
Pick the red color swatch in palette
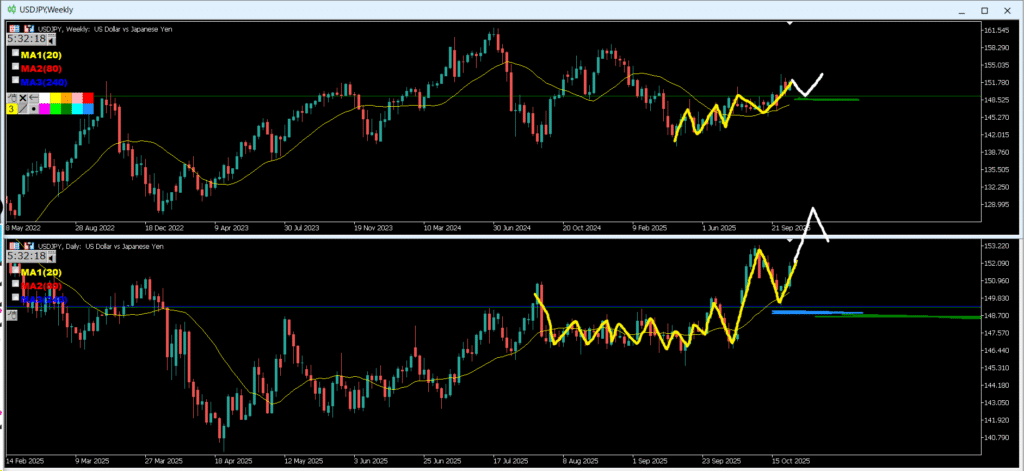[87, 98]
